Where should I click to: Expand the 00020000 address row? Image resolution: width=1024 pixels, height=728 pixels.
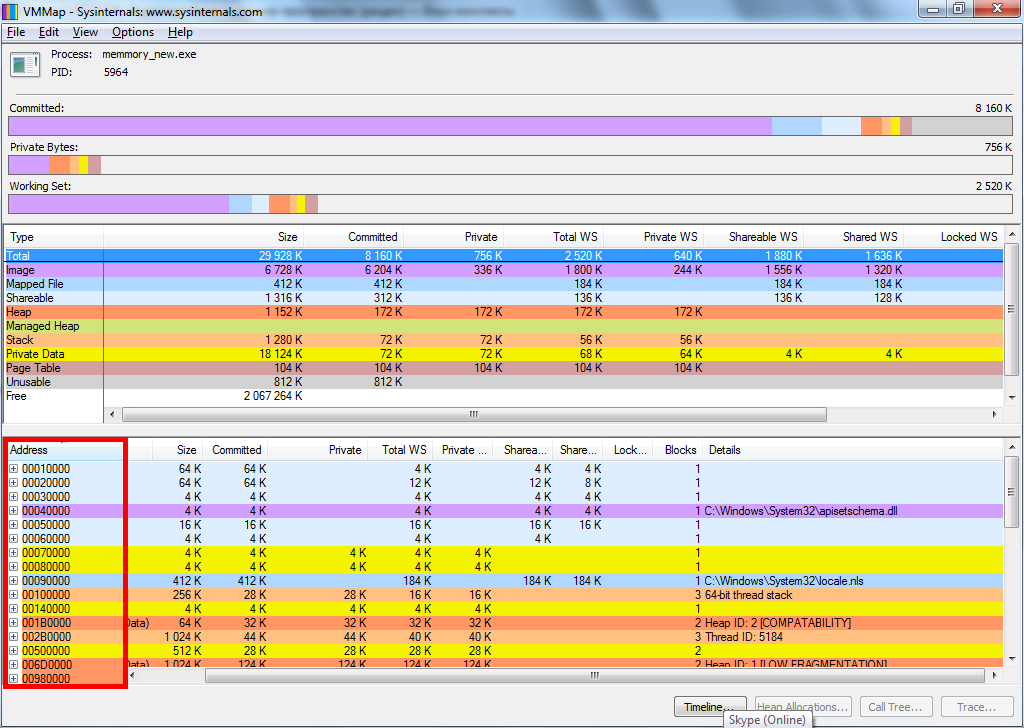[13, 483]
